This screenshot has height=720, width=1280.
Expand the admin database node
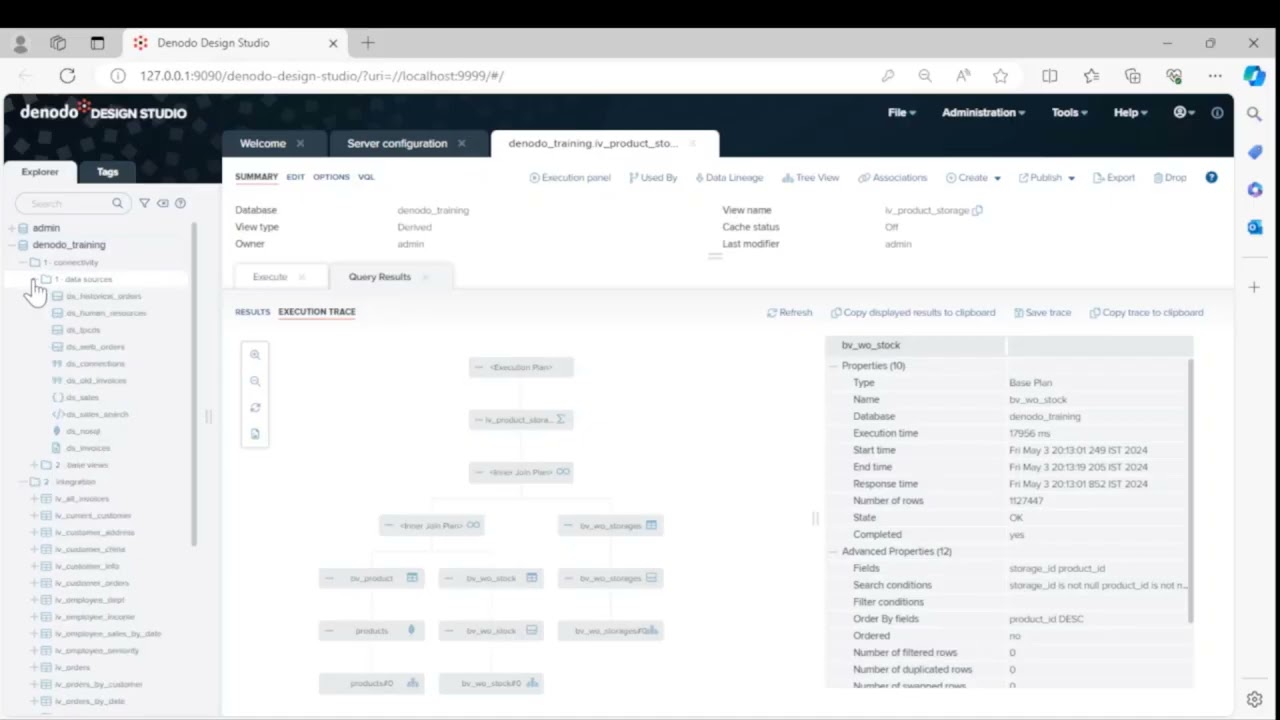[x=11, y=228]
